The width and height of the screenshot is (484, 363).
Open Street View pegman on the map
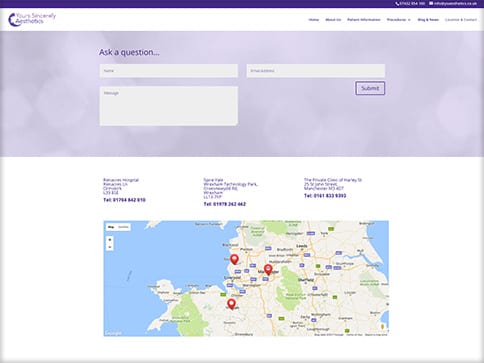[382, 327]
